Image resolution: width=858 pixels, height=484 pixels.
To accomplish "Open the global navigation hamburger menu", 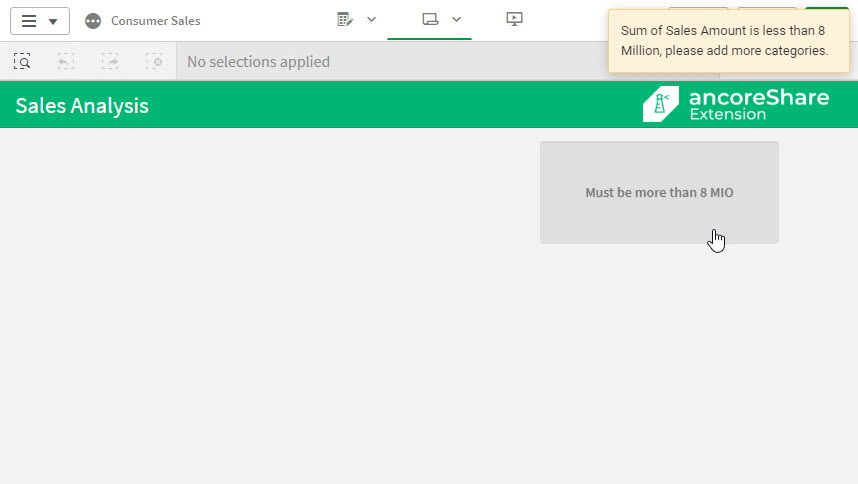I will point(39,21).
